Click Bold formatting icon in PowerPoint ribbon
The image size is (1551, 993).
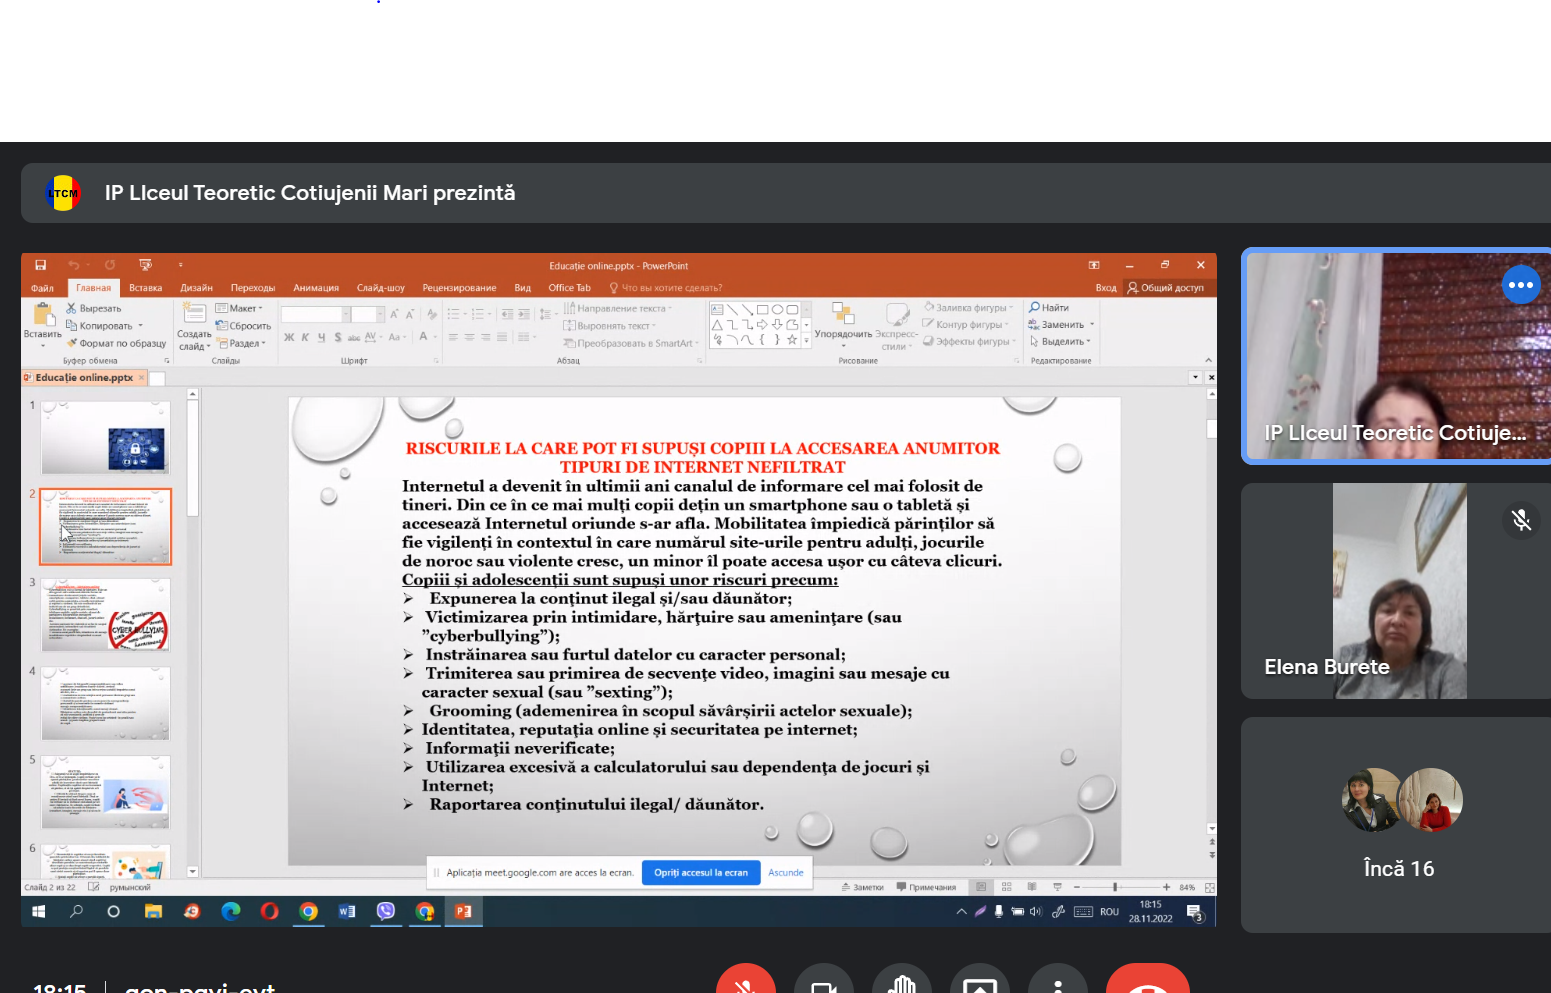coord(289,337)
